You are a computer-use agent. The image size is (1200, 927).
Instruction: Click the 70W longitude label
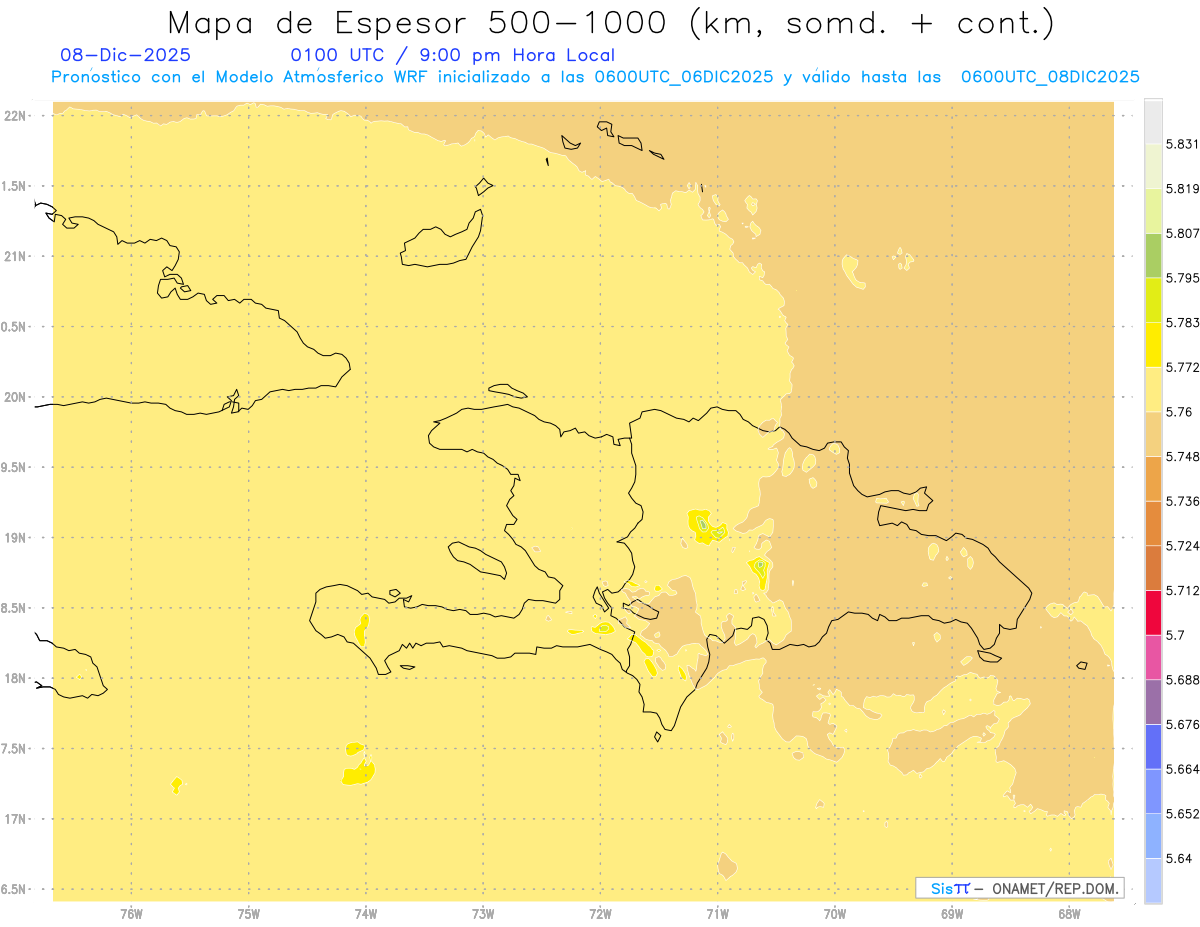tap(835, 913)
